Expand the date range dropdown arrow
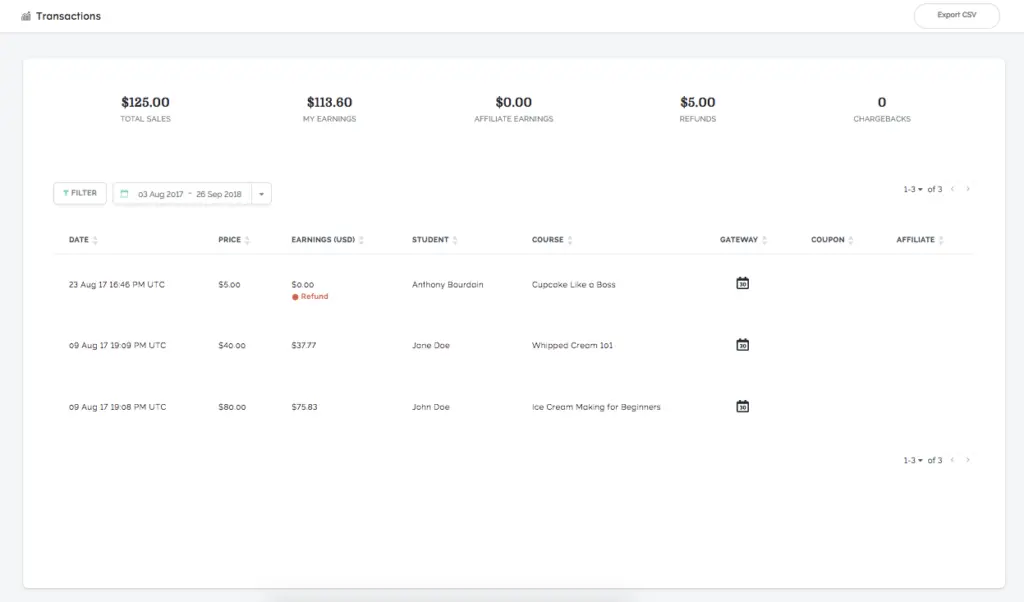Viewport: 1024px width, 602px height. [261, 194]
